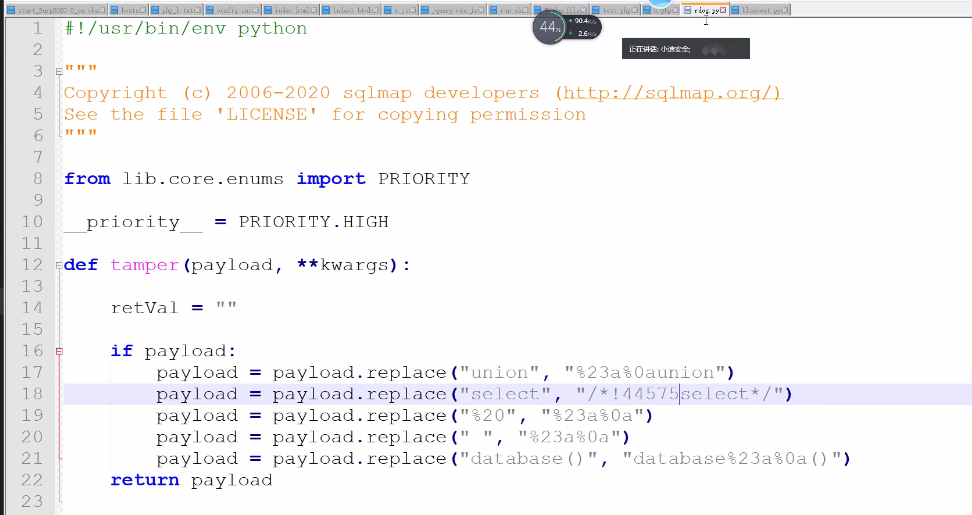Open the index.html tab
The image size is (972, 515).
point(289,10)
